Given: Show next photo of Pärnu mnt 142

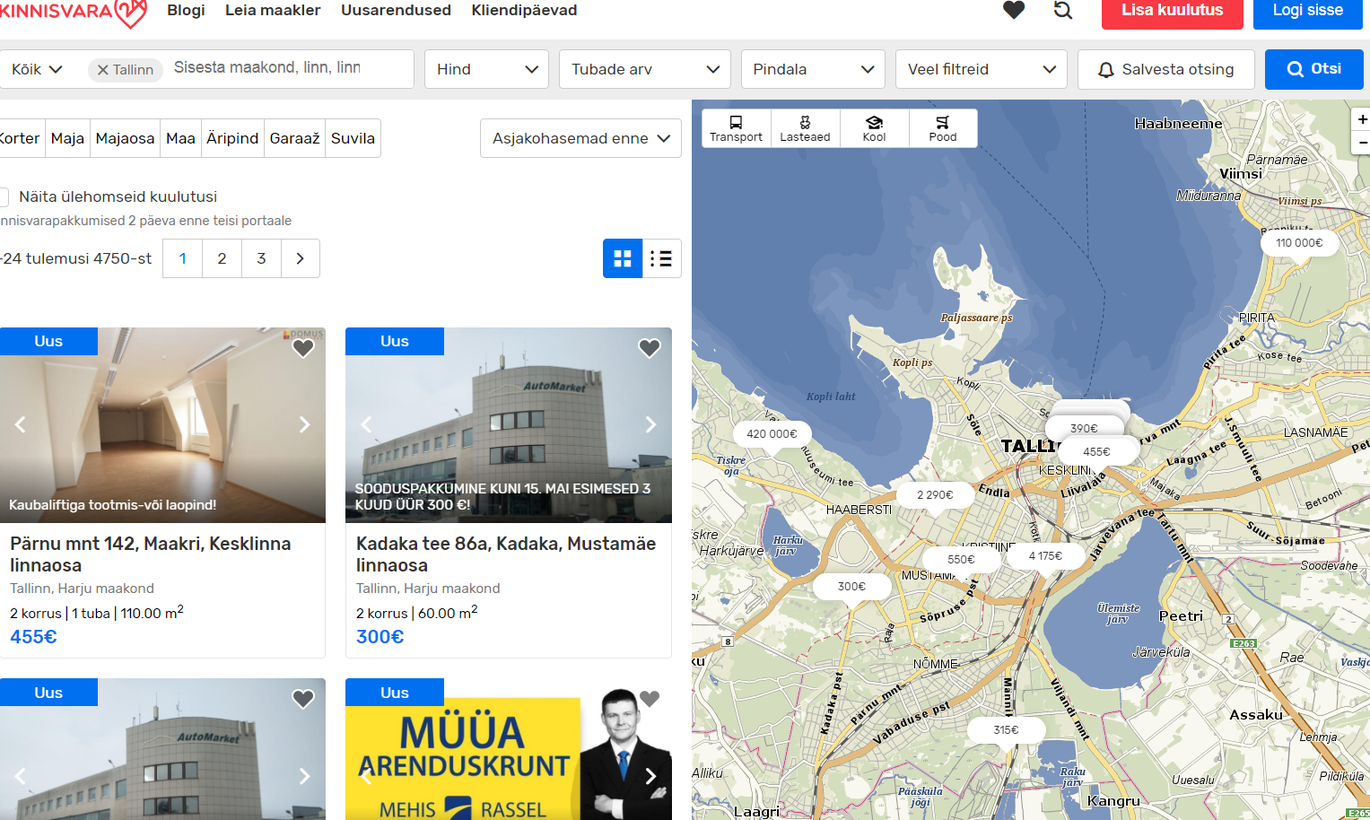Looking at the screenshot, I should pyautogui.click(x=305, y=425).
